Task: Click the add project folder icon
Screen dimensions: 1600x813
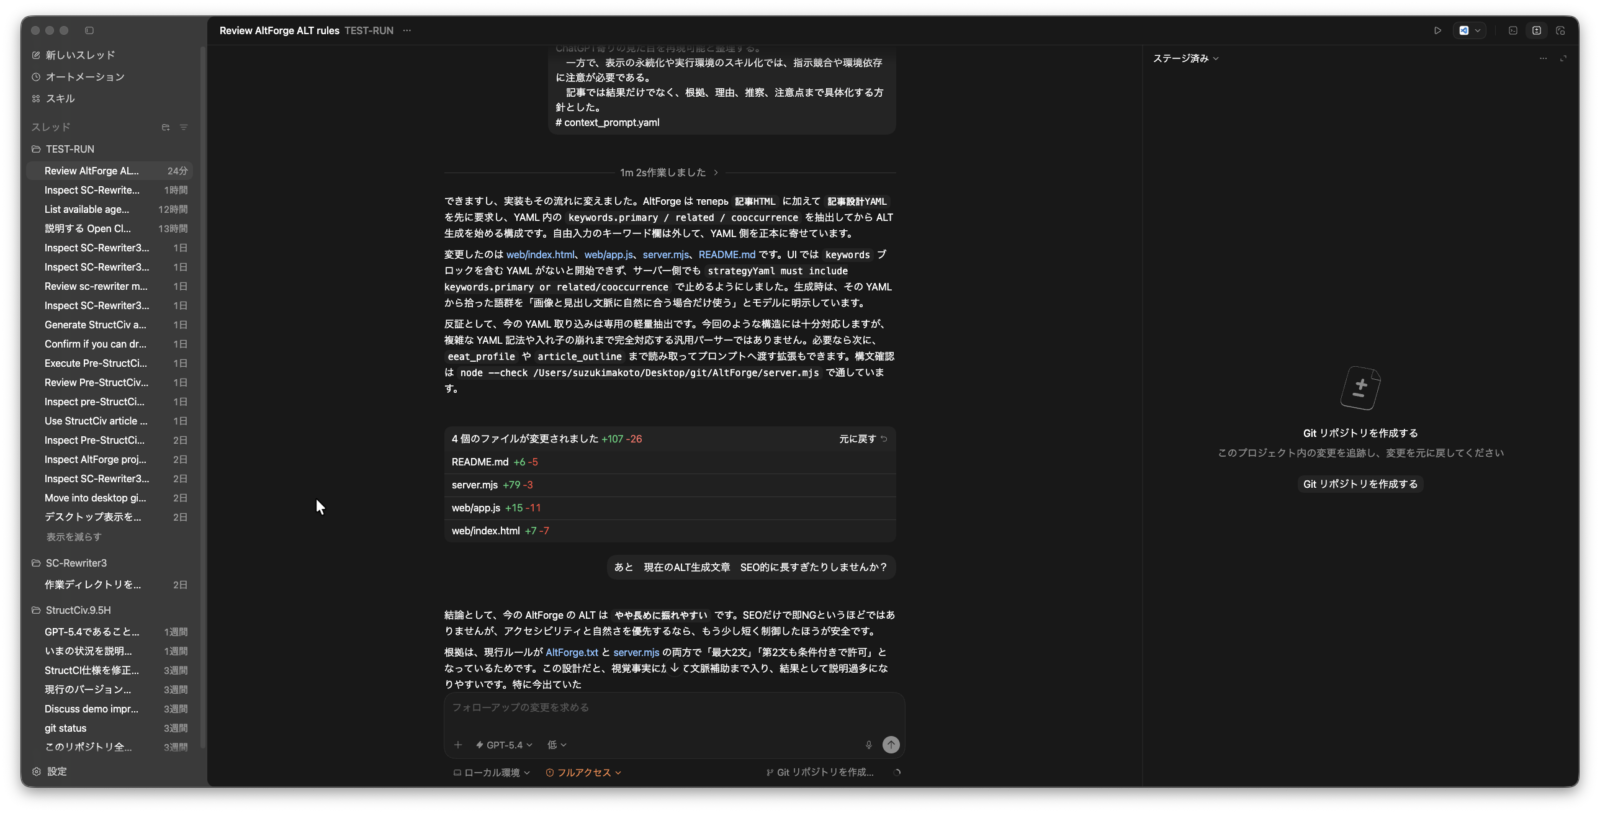Action: (x=166, y=127)
